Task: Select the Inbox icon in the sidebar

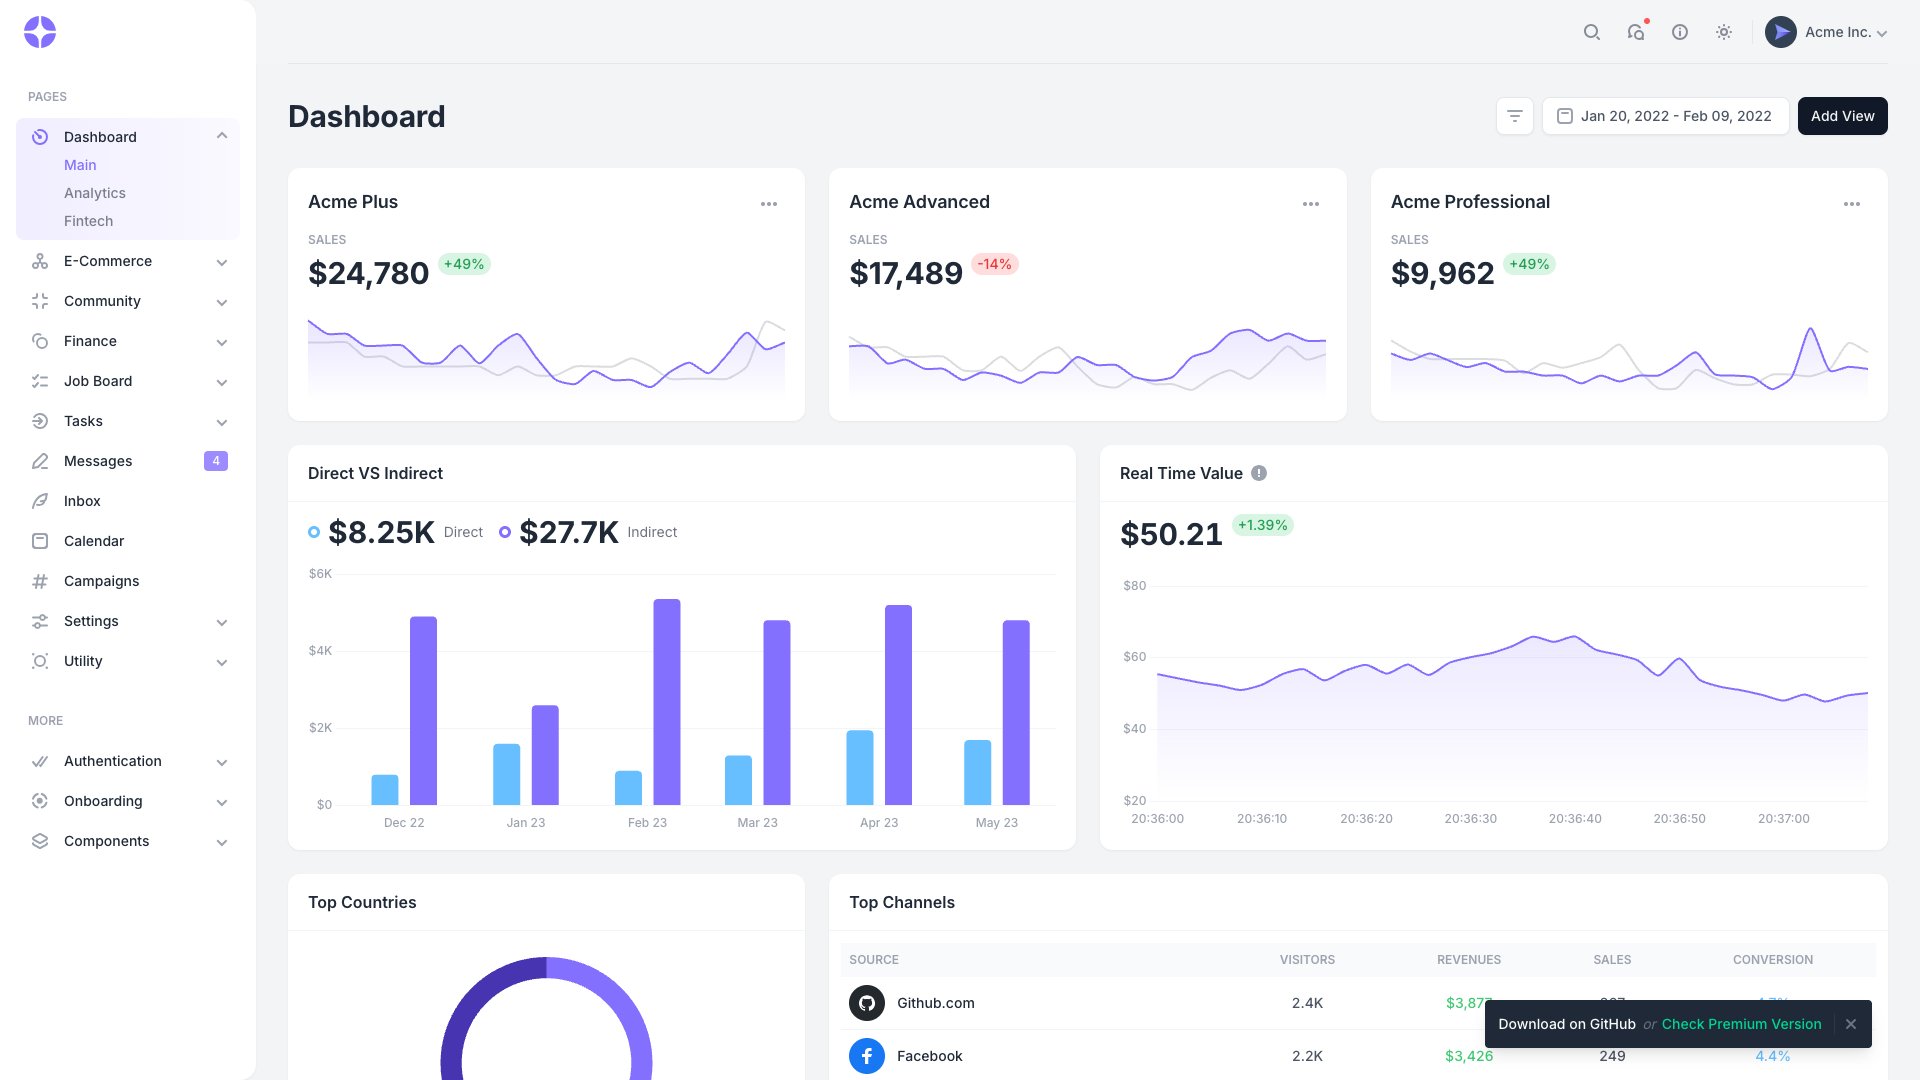Action: 40,501
